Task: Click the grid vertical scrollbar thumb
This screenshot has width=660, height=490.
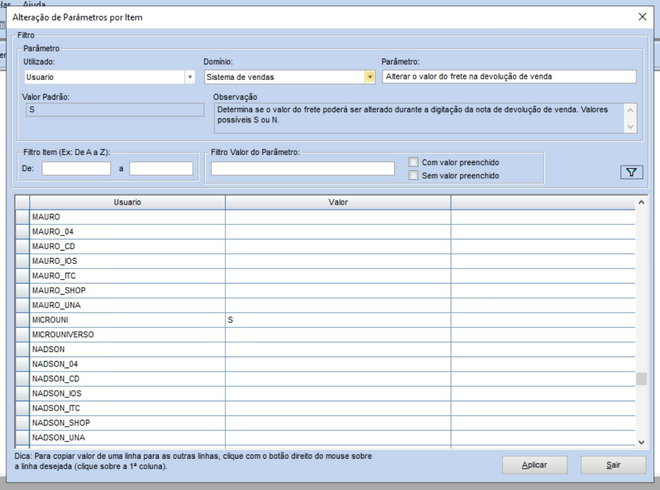Action: click(641, 378)
